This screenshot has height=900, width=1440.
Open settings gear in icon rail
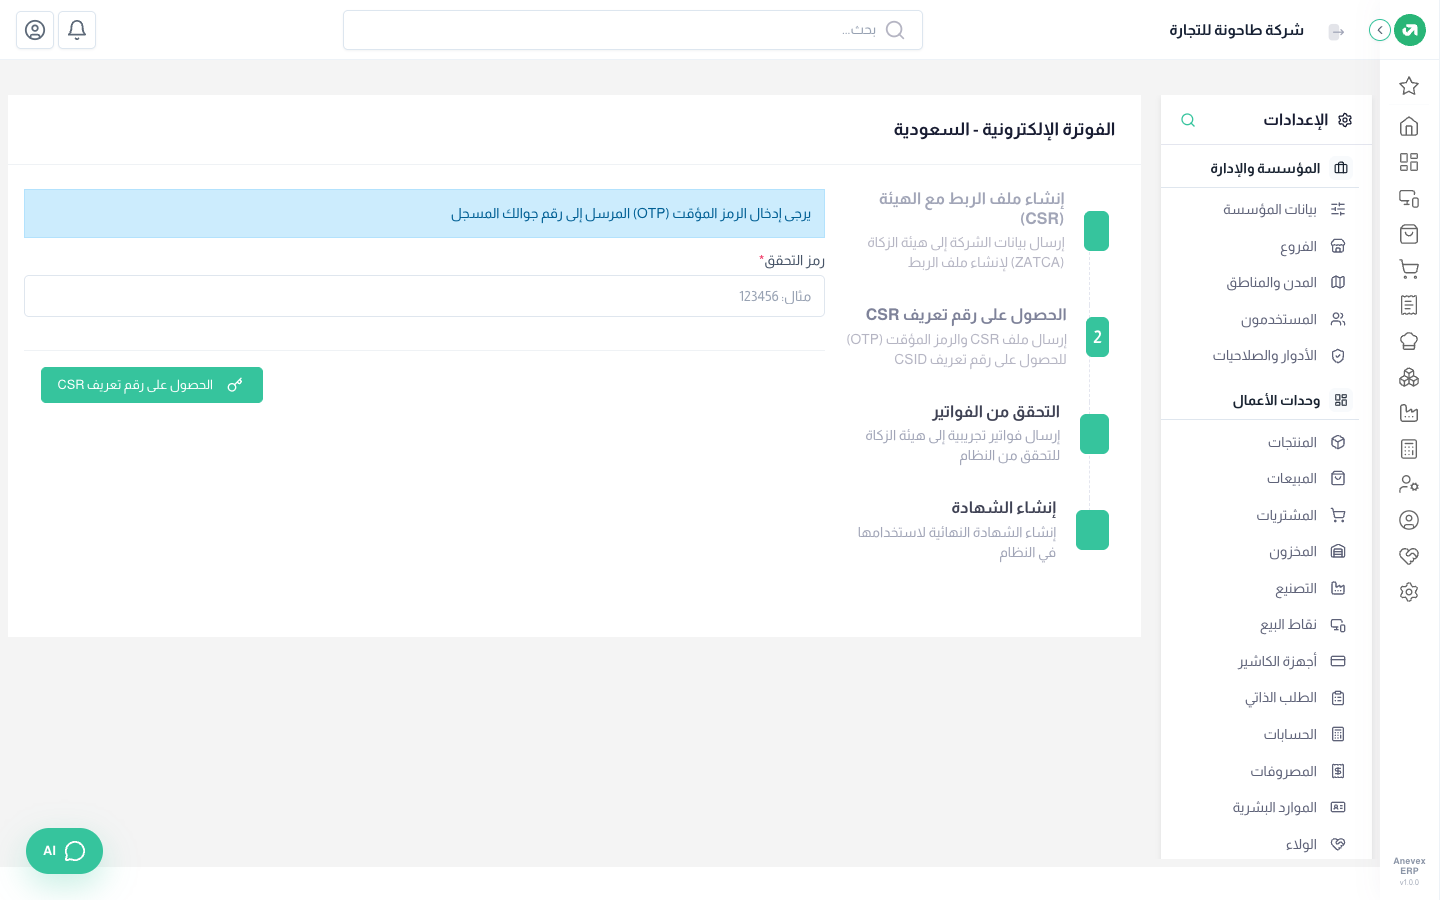[1409, 592]
